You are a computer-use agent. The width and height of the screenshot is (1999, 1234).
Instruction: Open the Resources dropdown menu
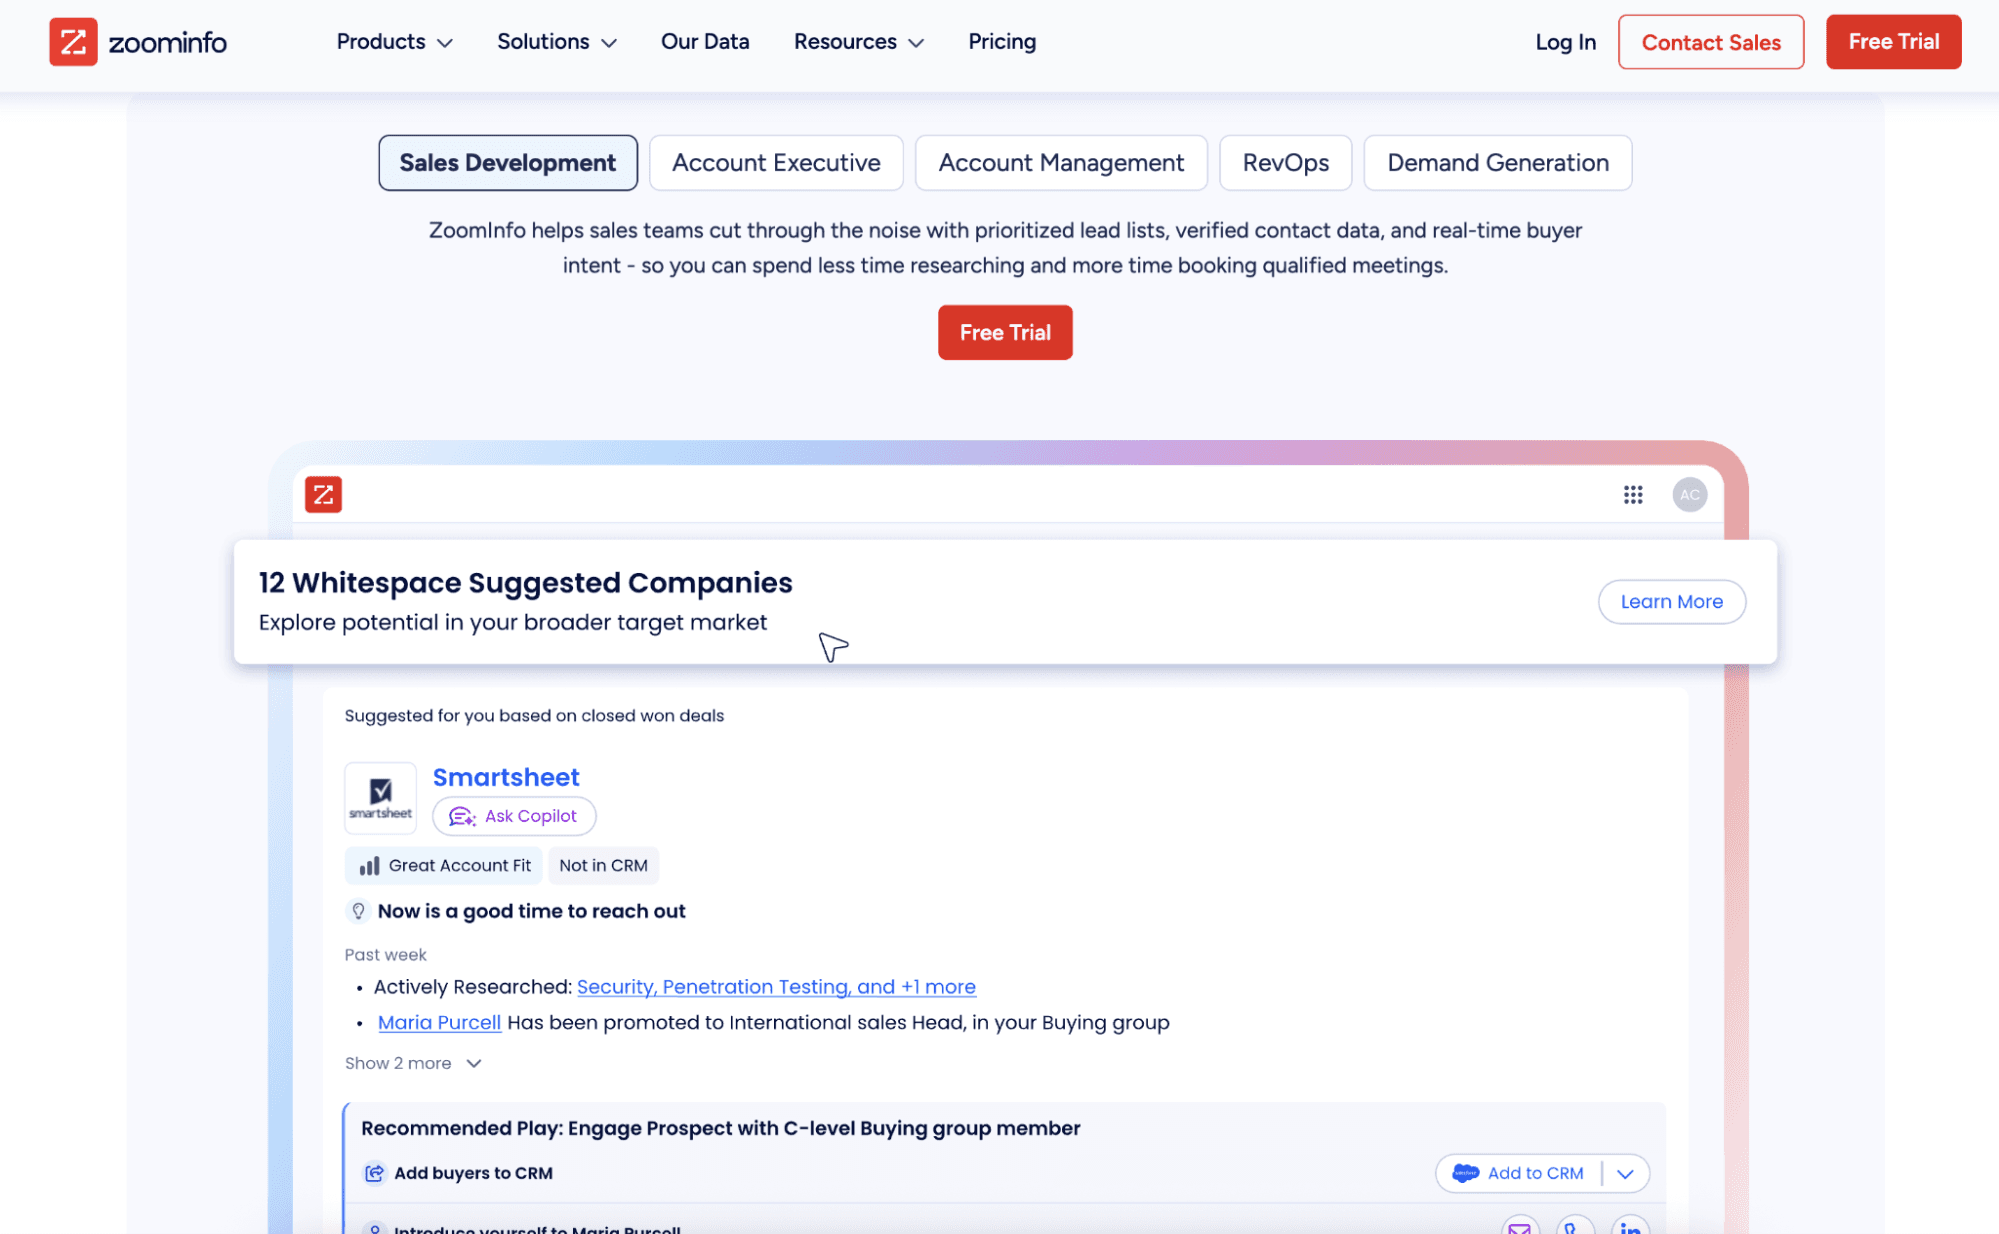click(x=858, y=42)
